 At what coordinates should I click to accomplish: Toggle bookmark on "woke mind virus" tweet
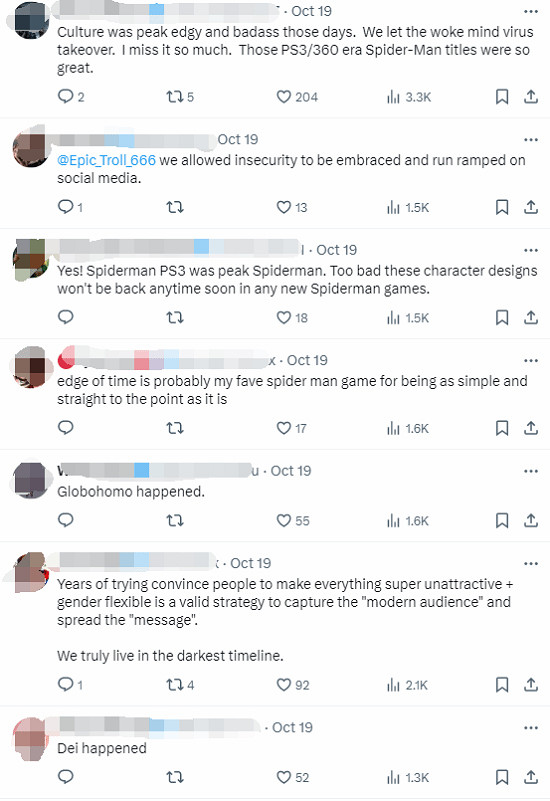[x=502, y=97]
